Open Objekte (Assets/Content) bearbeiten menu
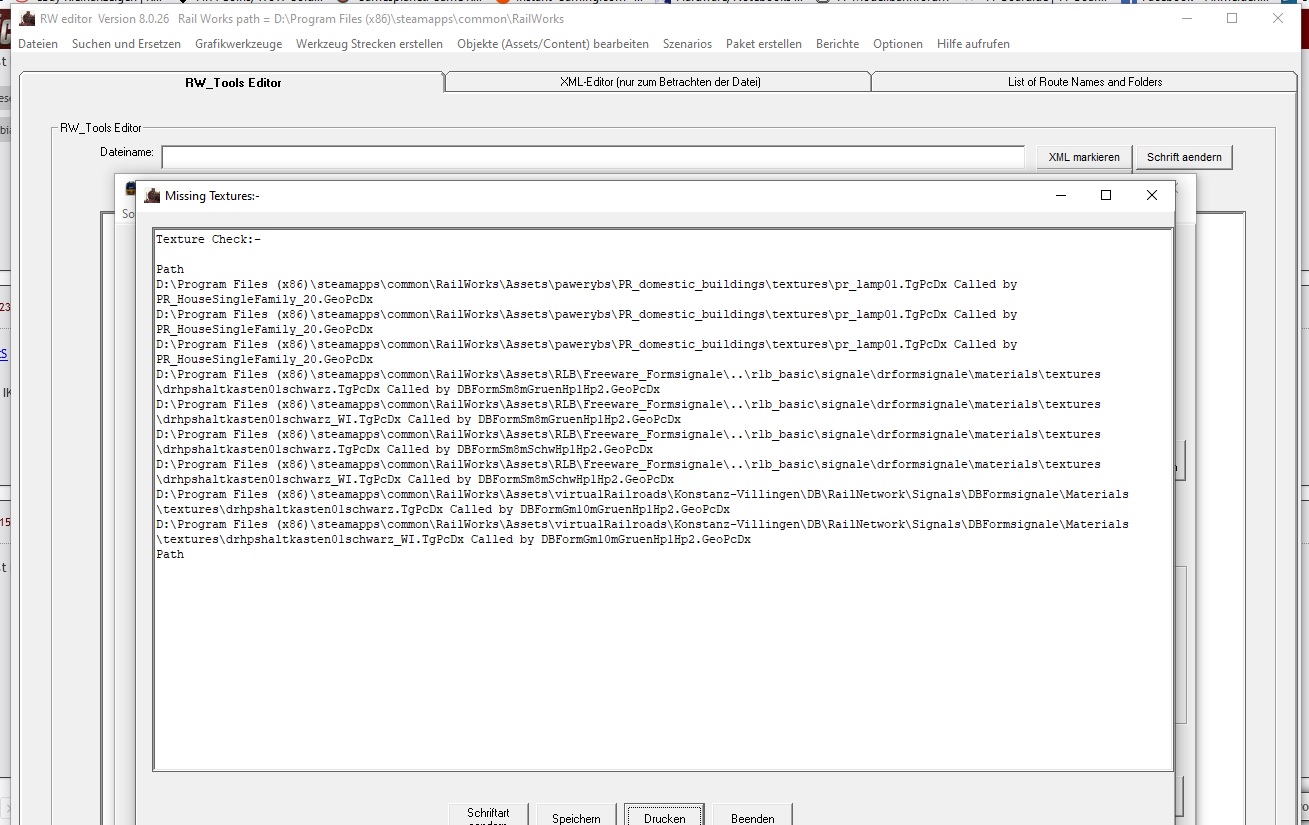 click(x=553, y=44)
